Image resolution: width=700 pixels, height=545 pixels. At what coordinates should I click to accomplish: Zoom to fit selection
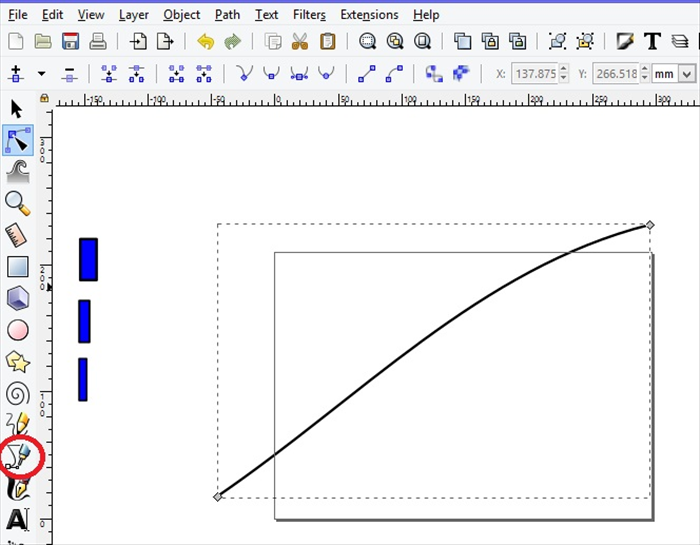tap(368, 42)
